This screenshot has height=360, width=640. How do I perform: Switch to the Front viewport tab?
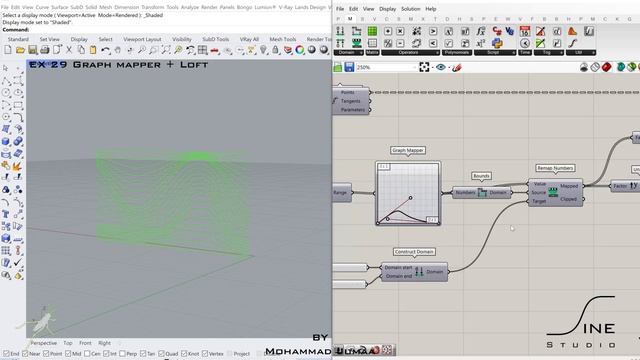[85, 343]
